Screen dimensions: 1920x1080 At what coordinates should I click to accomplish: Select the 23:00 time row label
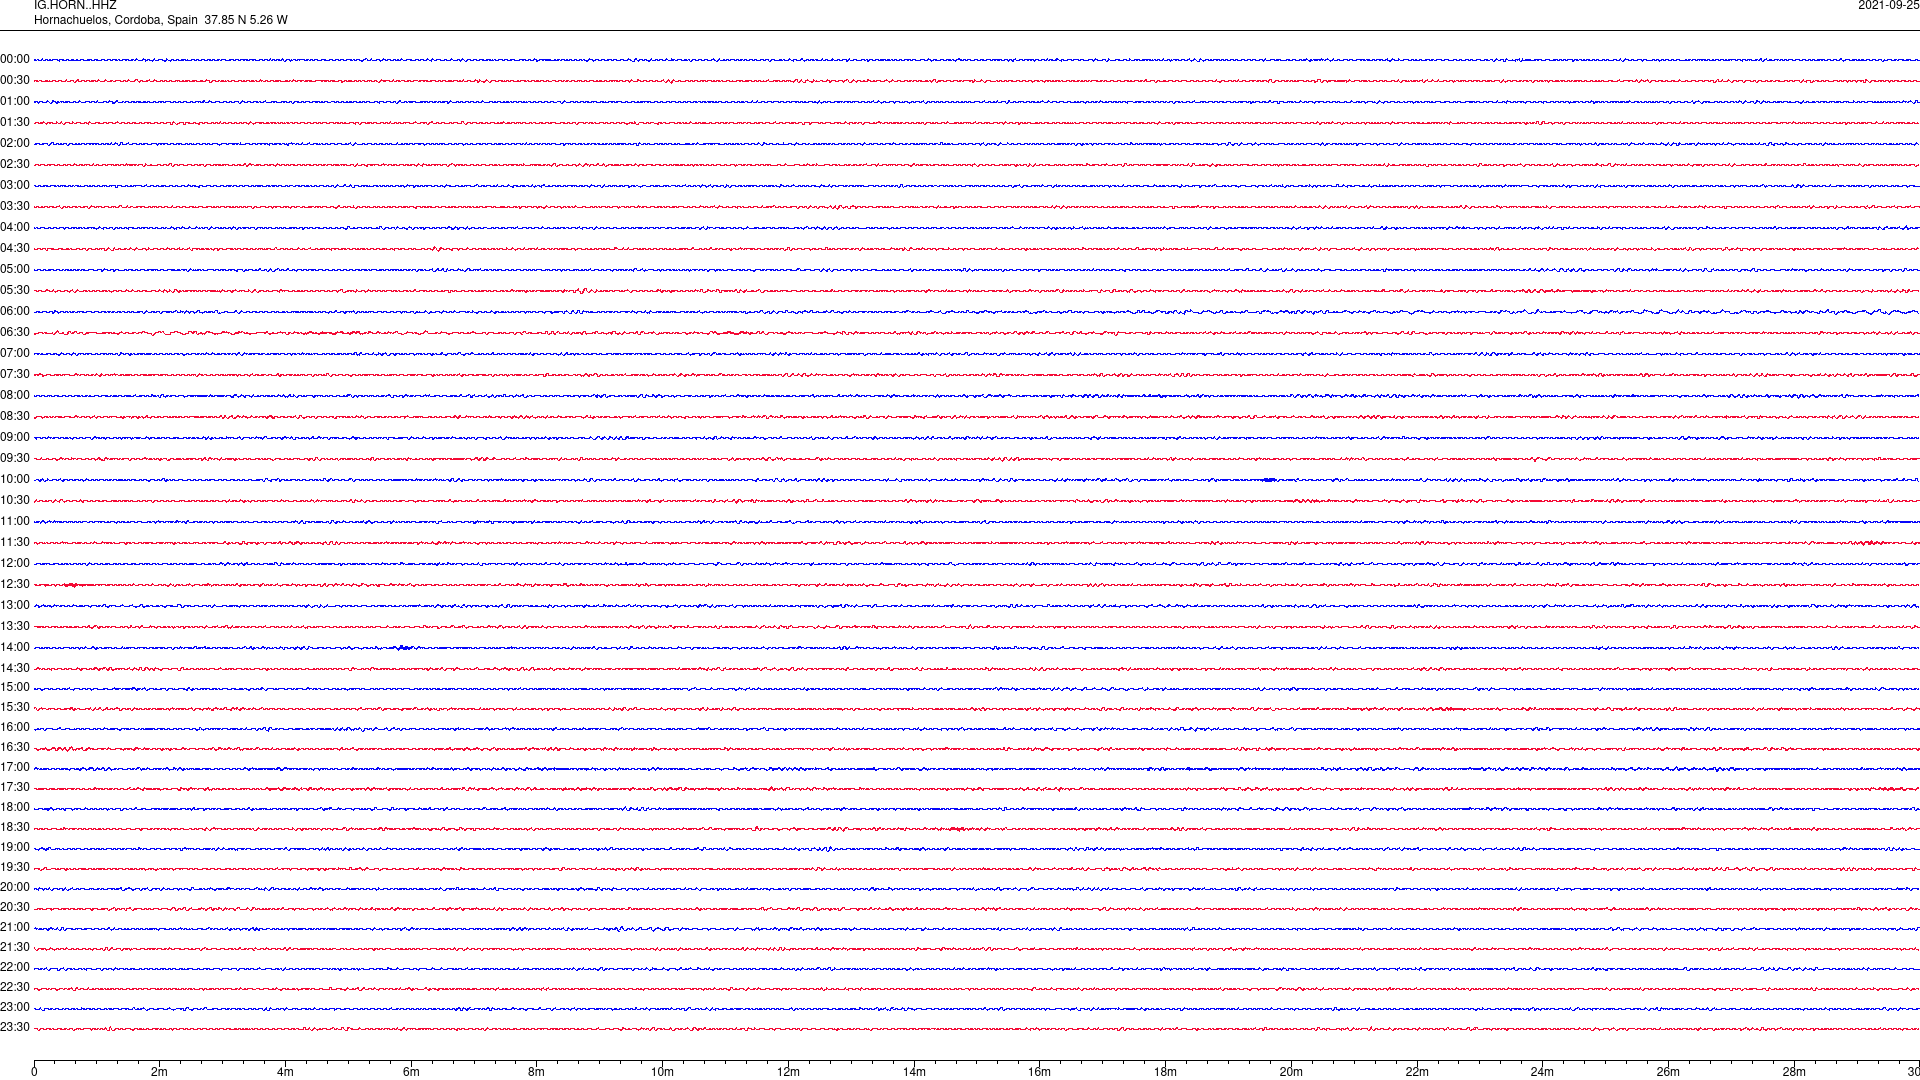15,1007
